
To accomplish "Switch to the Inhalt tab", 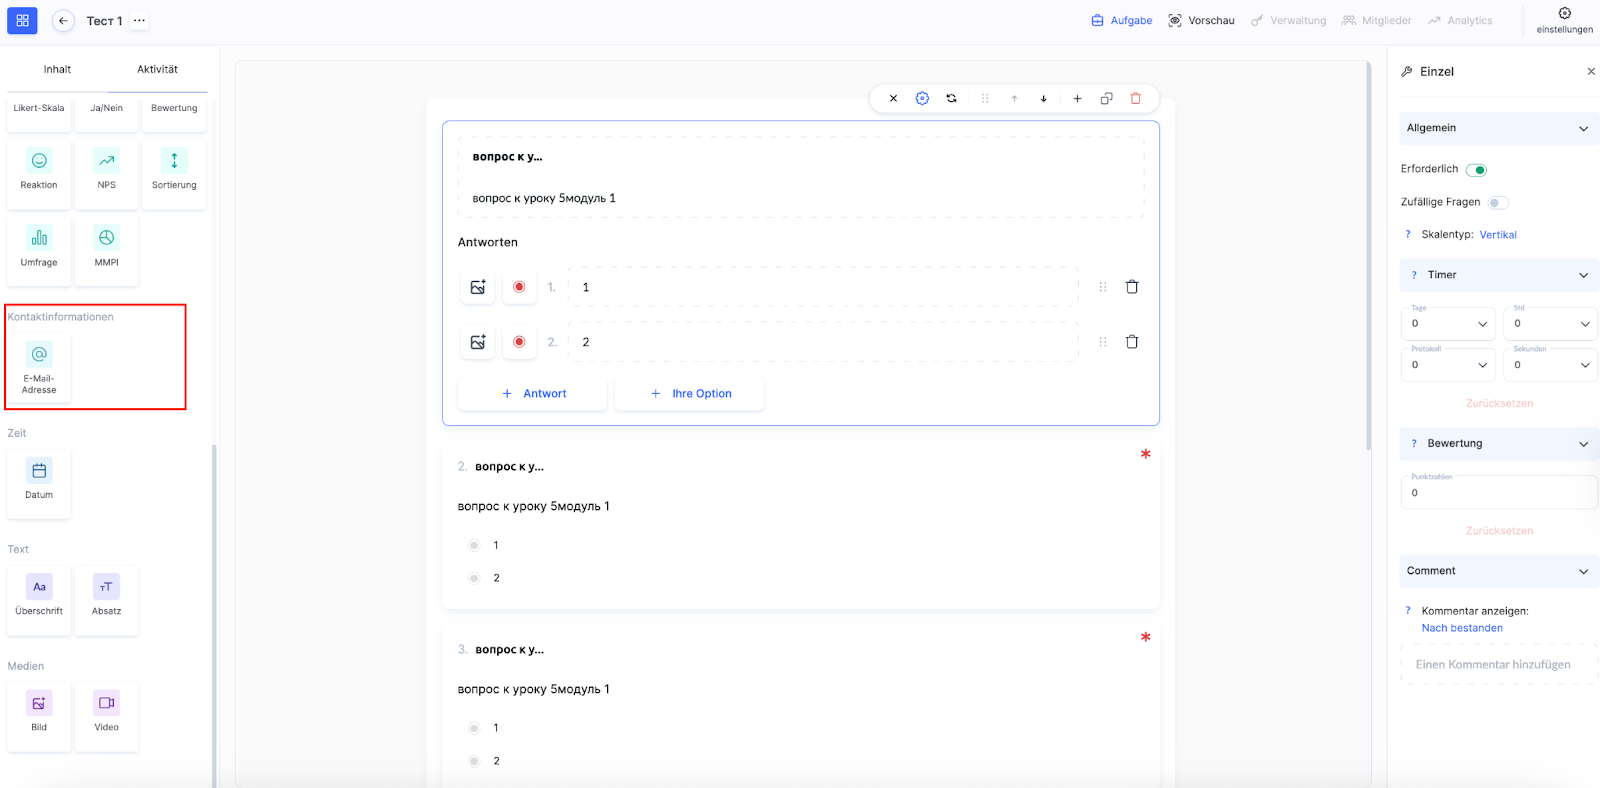I will pos(57,70).
